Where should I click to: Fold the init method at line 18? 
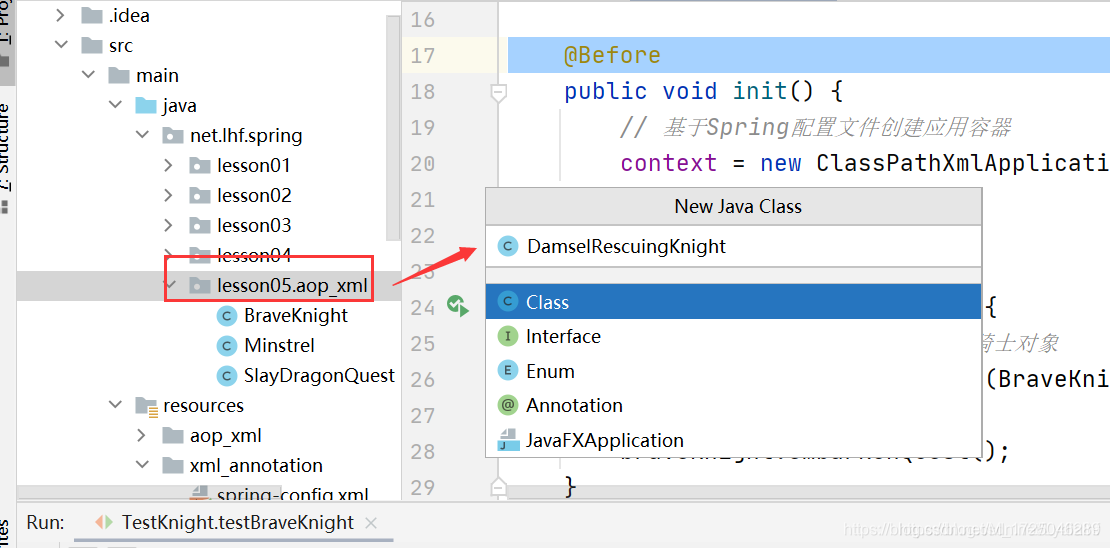(499, 92)
